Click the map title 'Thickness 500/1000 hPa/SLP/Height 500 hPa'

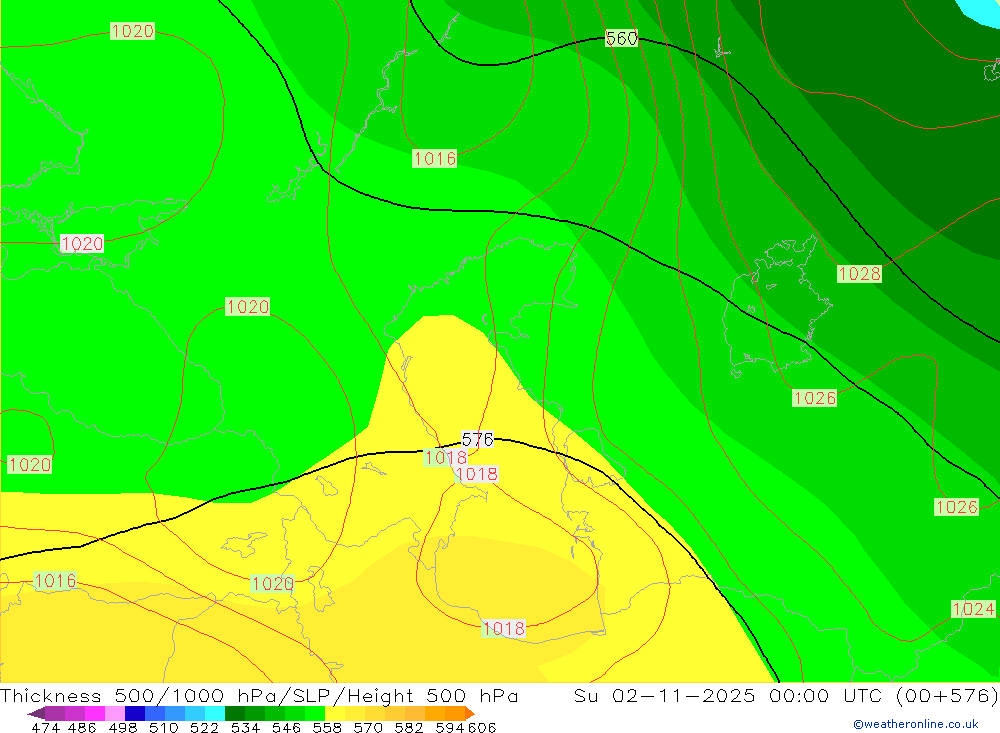point(259,695)
